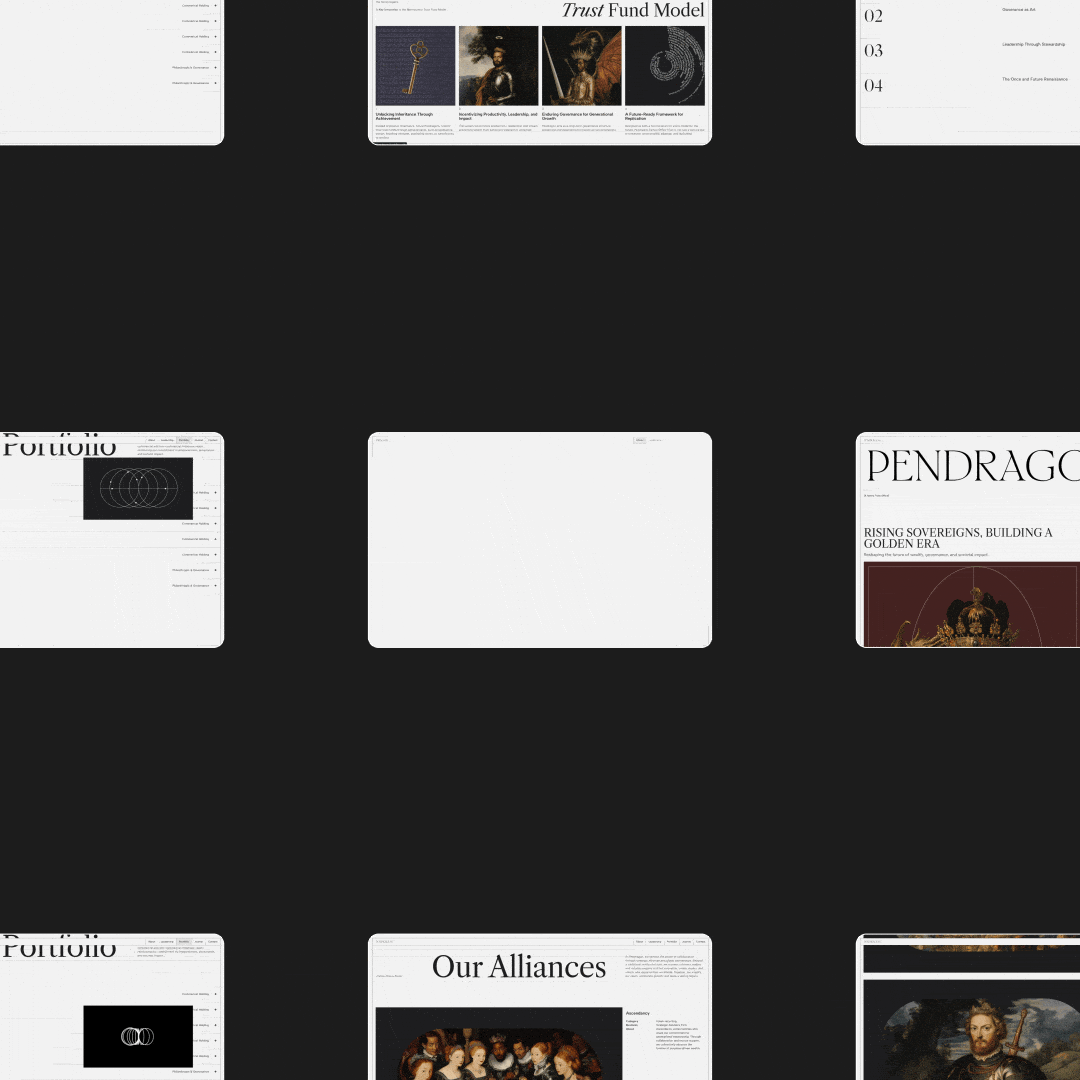Open 'A Future-Ready Framework for Replication' title
This screenshot has width=1080, height=1080.
coord(654,116)
